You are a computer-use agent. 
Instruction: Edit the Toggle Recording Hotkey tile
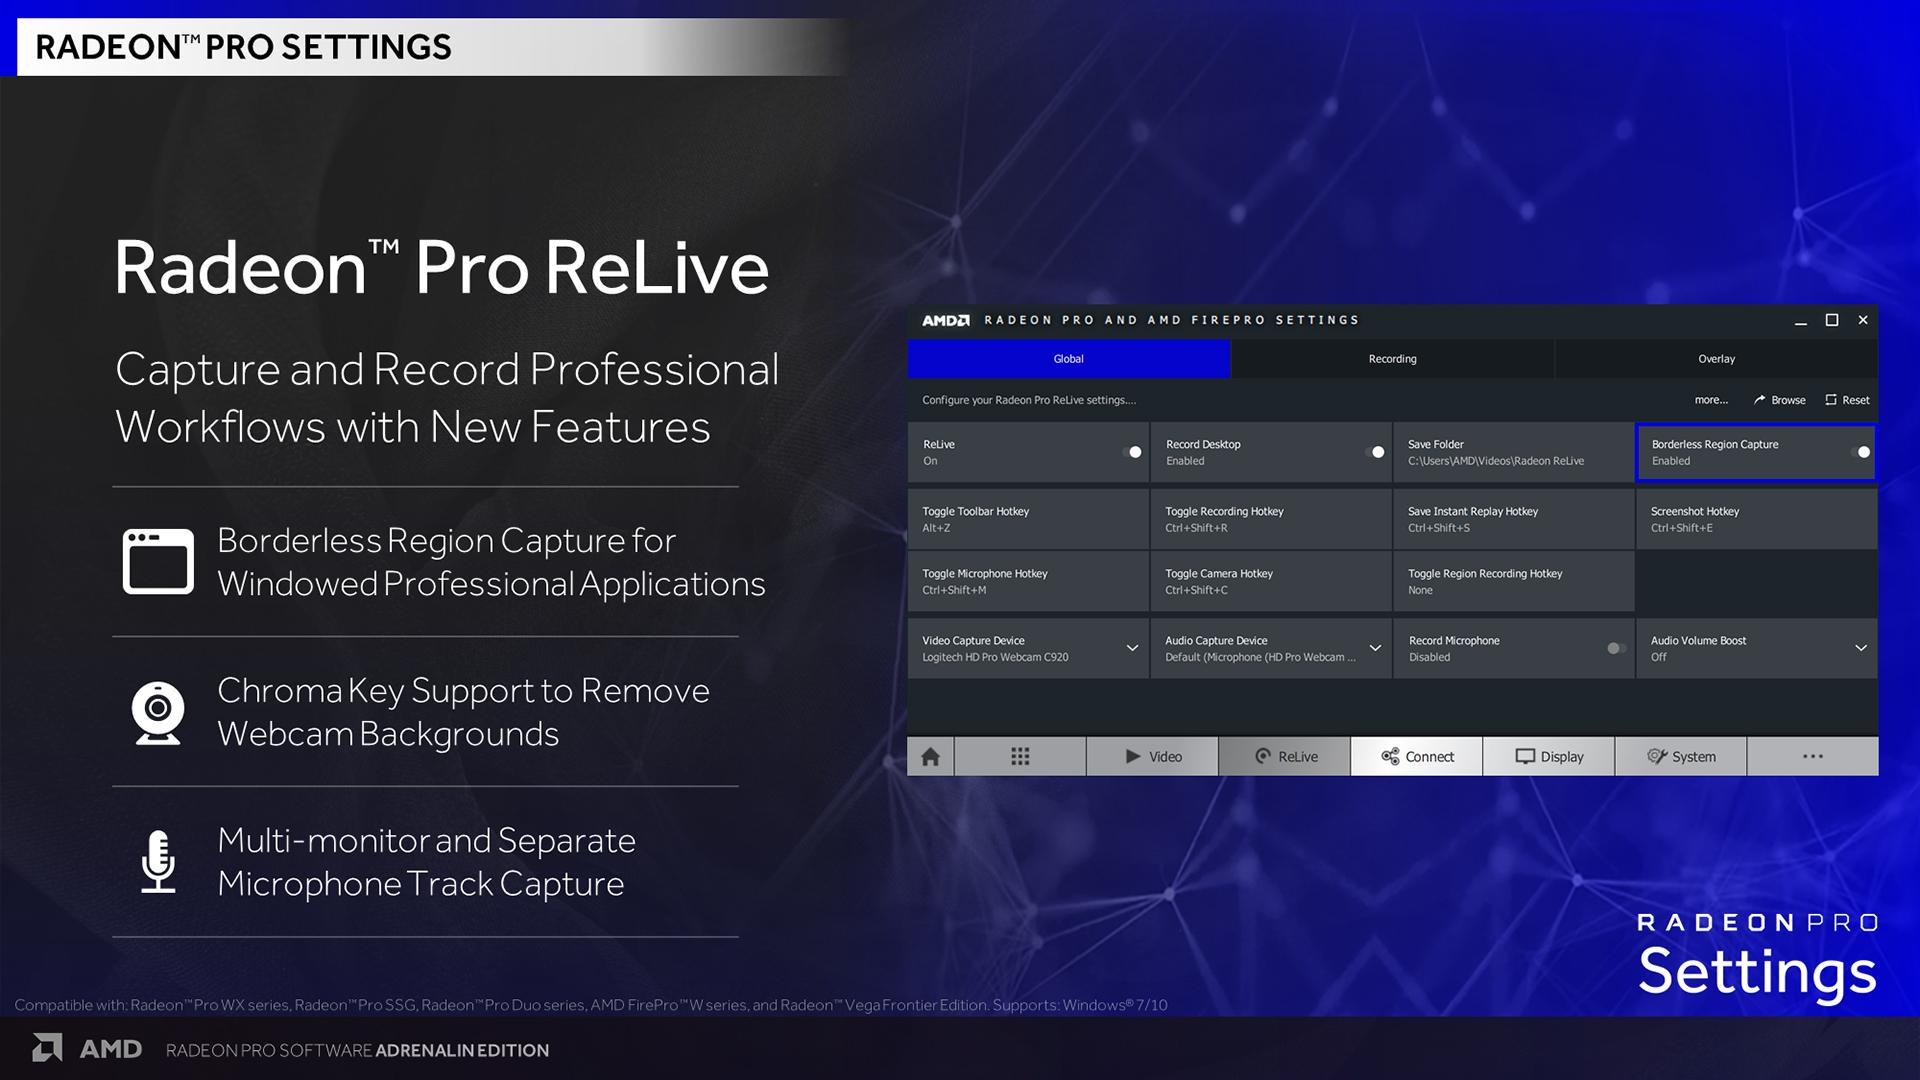[x=1271, y=519]
